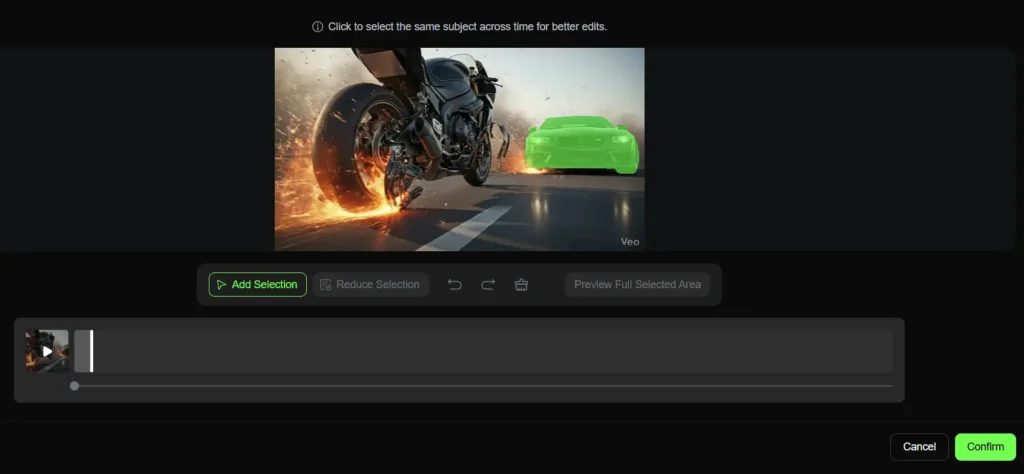Click the middle of the scrubber track
The height and width of the screenshot is (474, 1024).
click(483, 386)
